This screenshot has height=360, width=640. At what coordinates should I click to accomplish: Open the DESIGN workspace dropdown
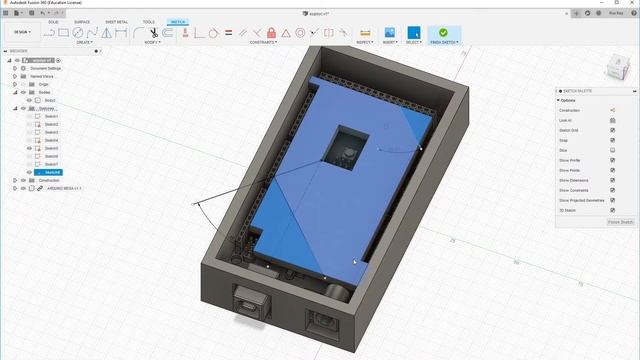[x=22, y=32]
